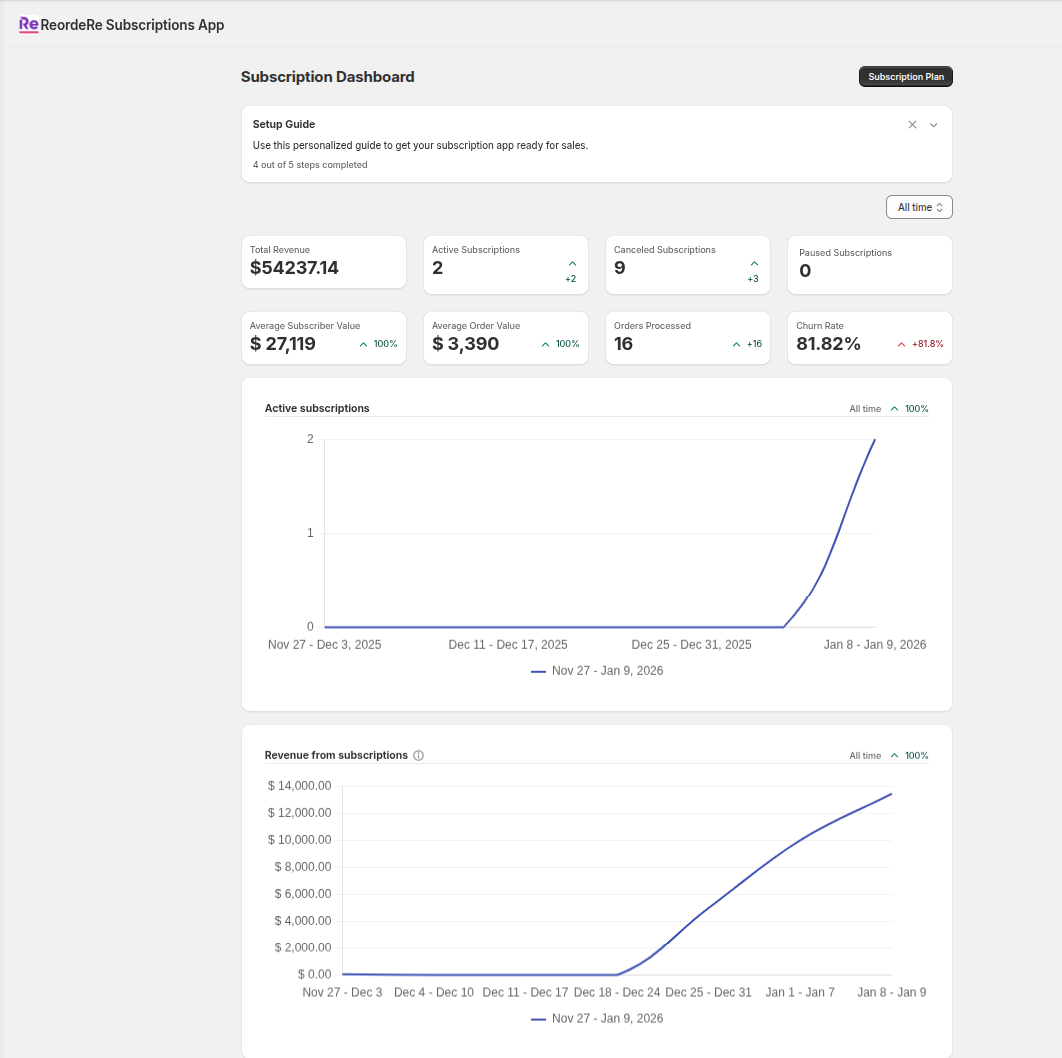Click the Orders Processed trend arrow icon
The height and width of the screenshot is (1058, 1062).
737,344
